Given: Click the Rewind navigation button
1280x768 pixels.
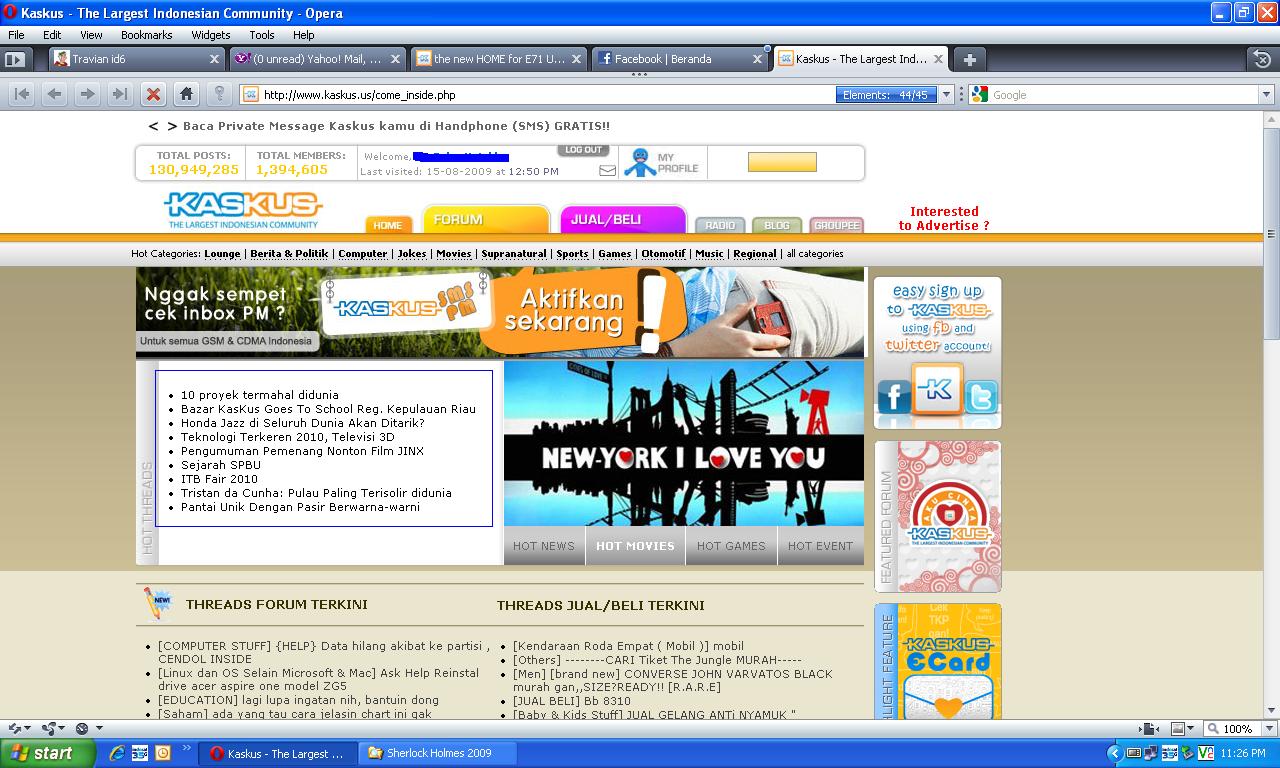Looking at the screenshot, I should pos(22,94).
